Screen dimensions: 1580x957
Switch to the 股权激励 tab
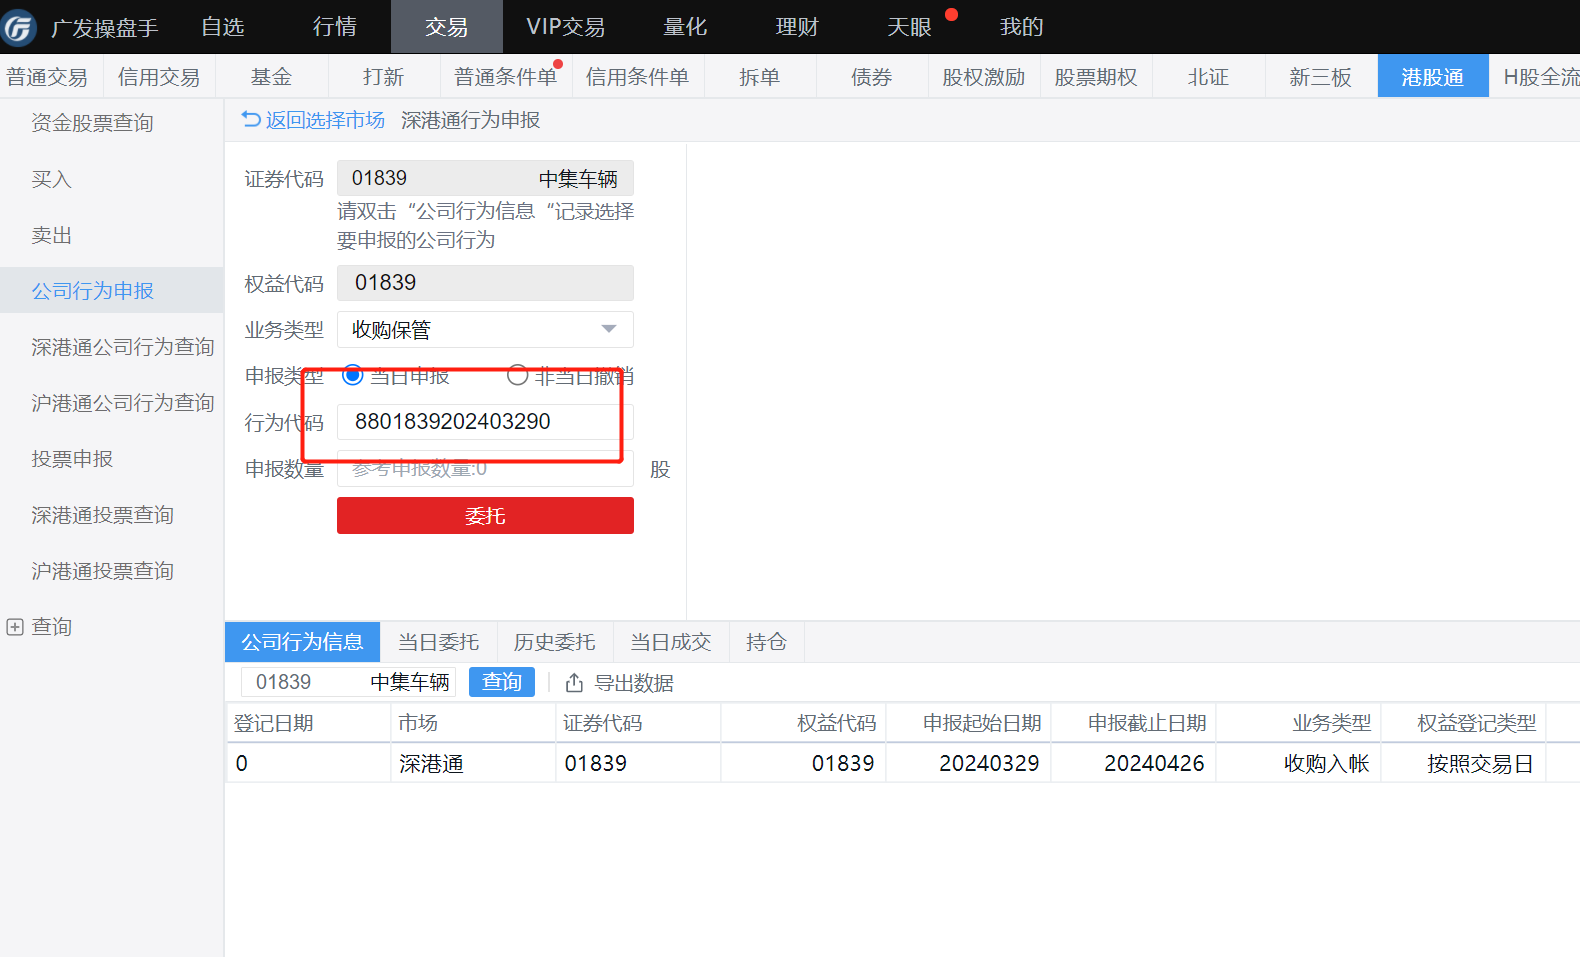pyautogui.click(x=984, y=77)
